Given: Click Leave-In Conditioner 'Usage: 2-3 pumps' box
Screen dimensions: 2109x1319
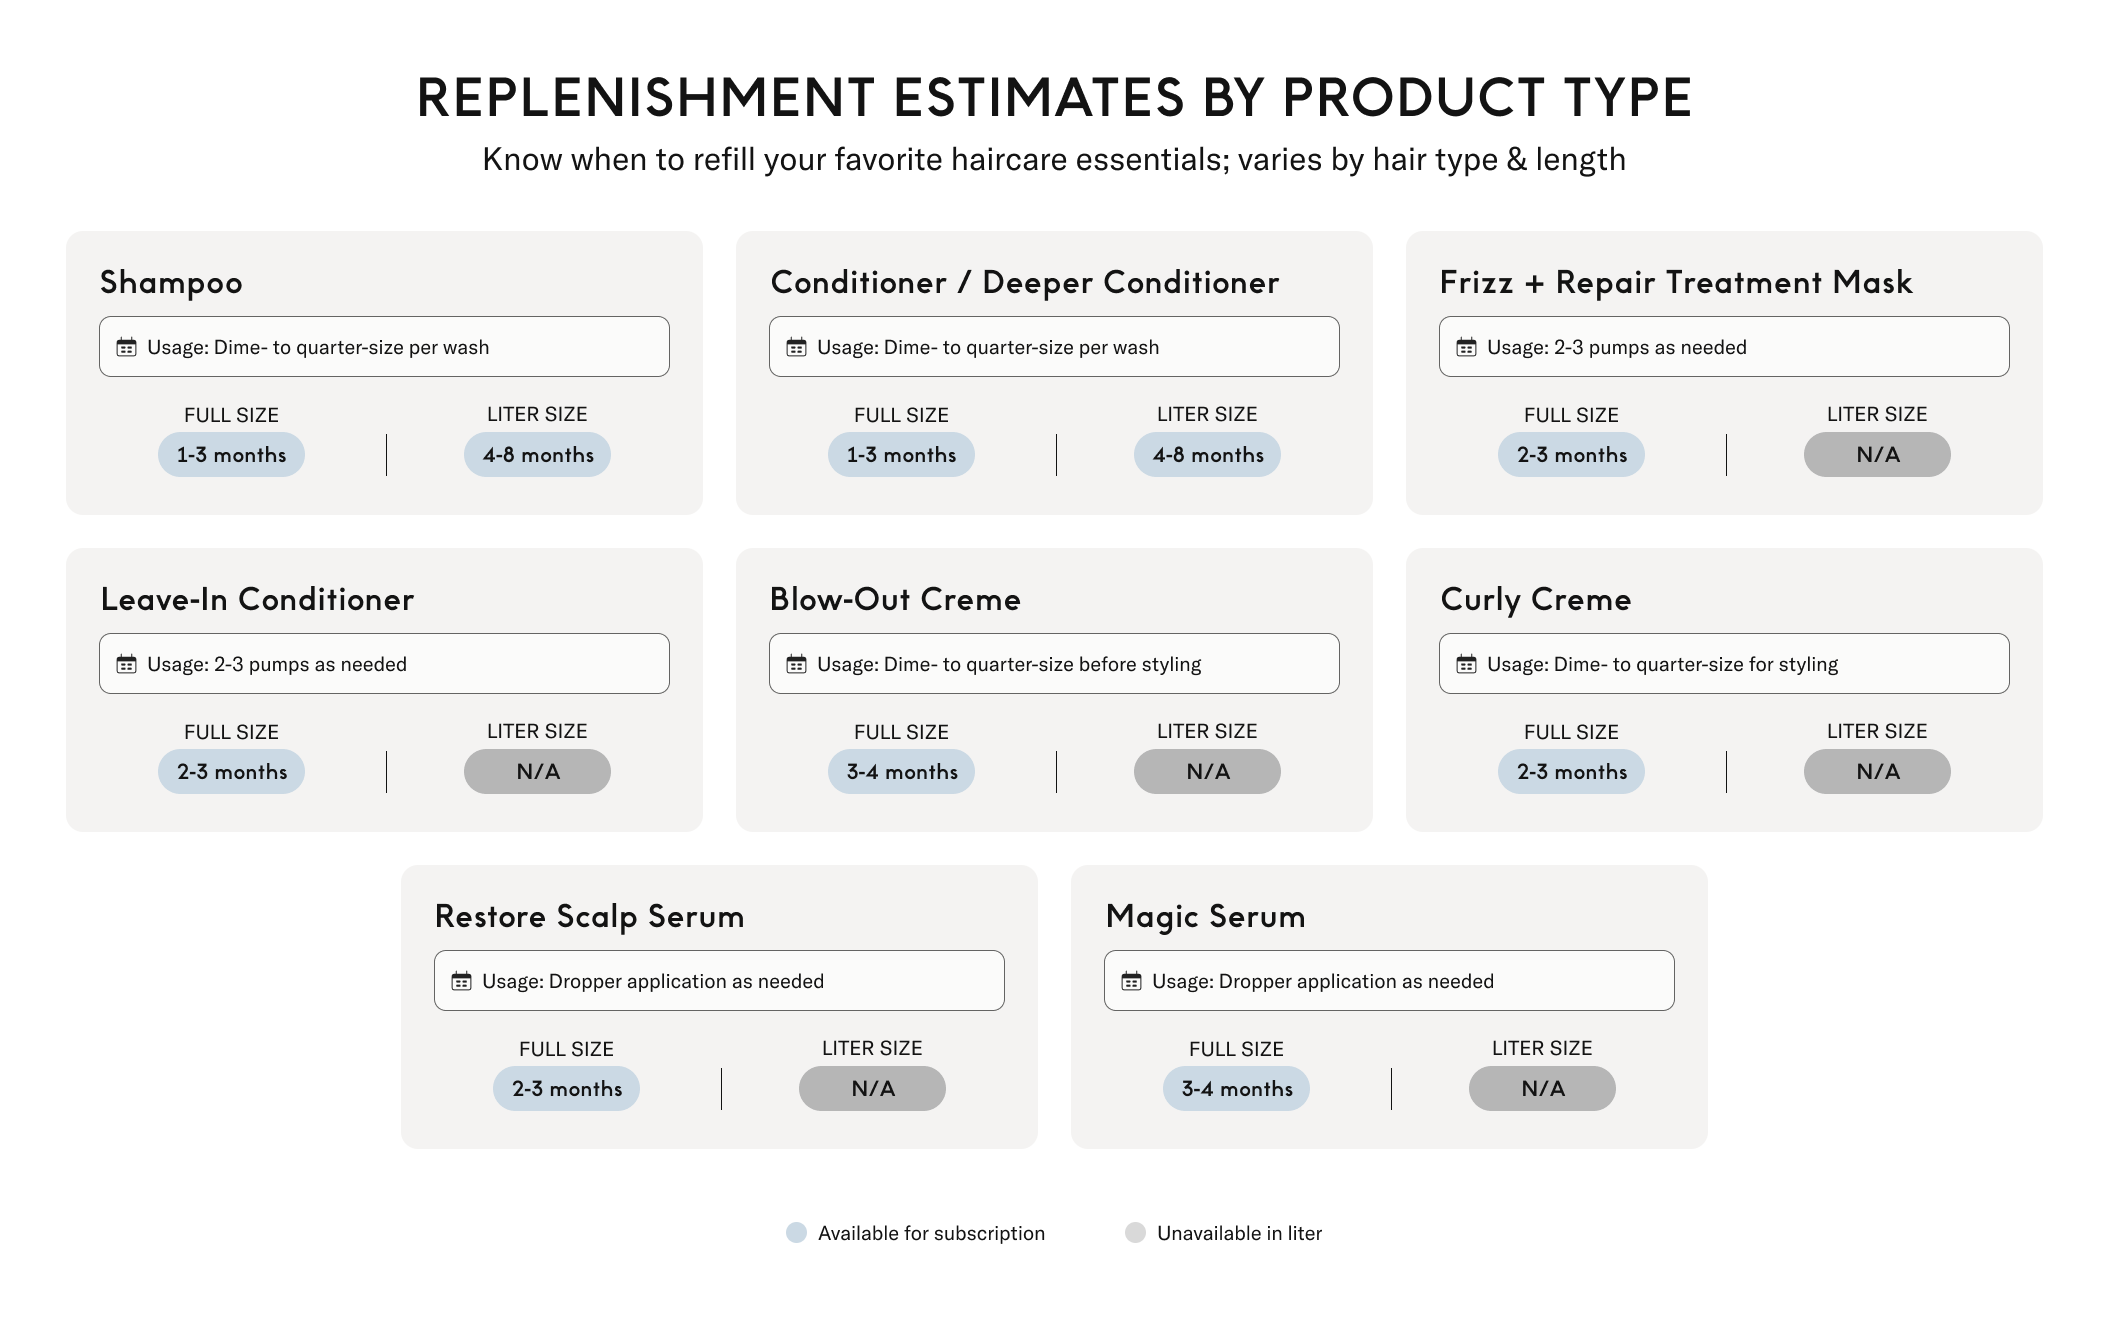Looking at the screenshot, I should tap(384, 664).
